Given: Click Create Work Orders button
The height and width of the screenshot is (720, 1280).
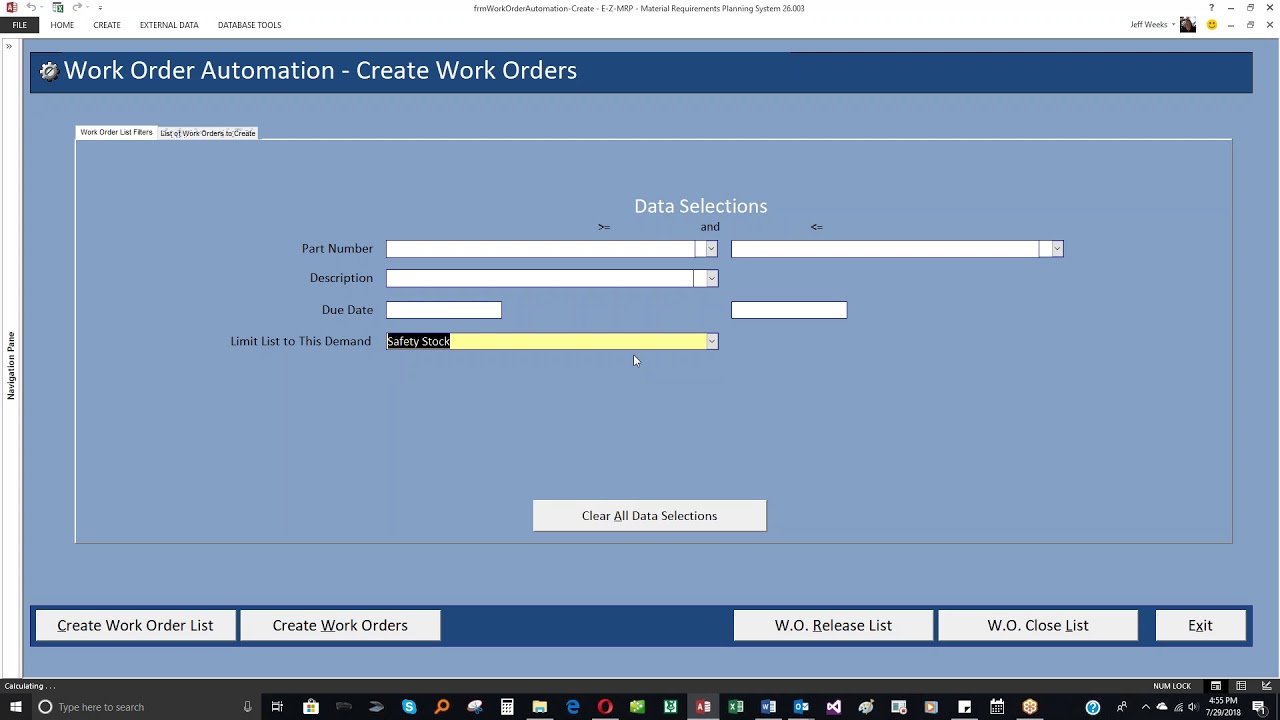Looking at the screenshot, I should pos(340,625).
